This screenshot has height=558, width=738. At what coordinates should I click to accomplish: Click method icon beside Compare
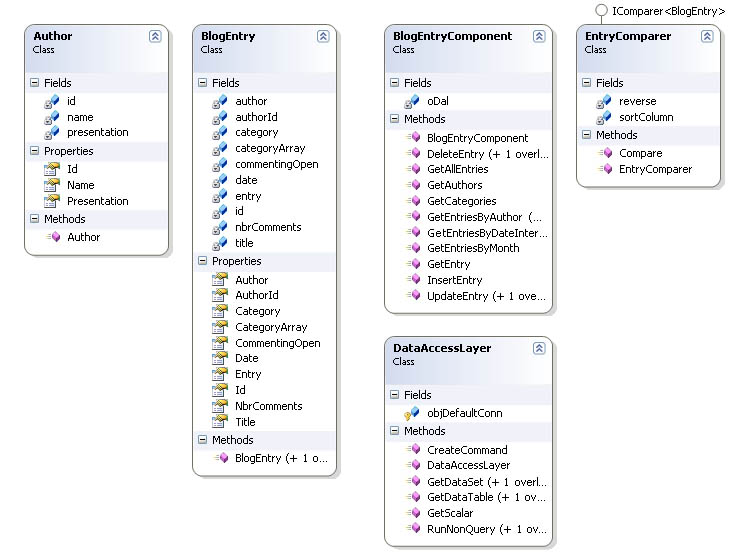pyautogui.click(x=606, y=153)
